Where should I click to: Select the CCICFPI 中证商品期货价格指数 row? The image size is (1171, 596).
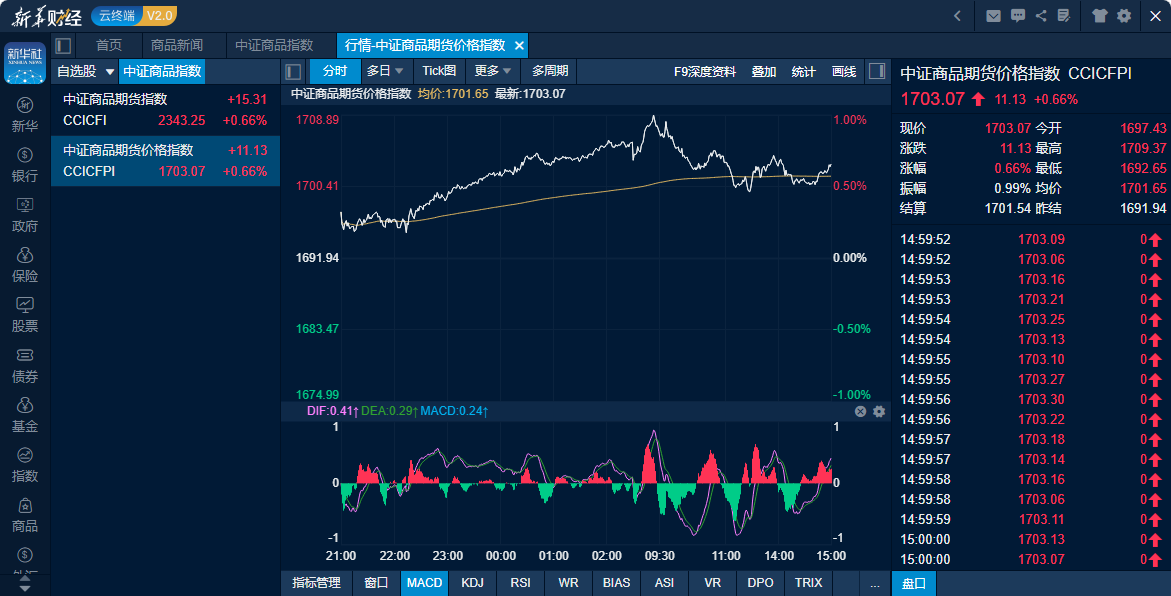coord(165,161)
